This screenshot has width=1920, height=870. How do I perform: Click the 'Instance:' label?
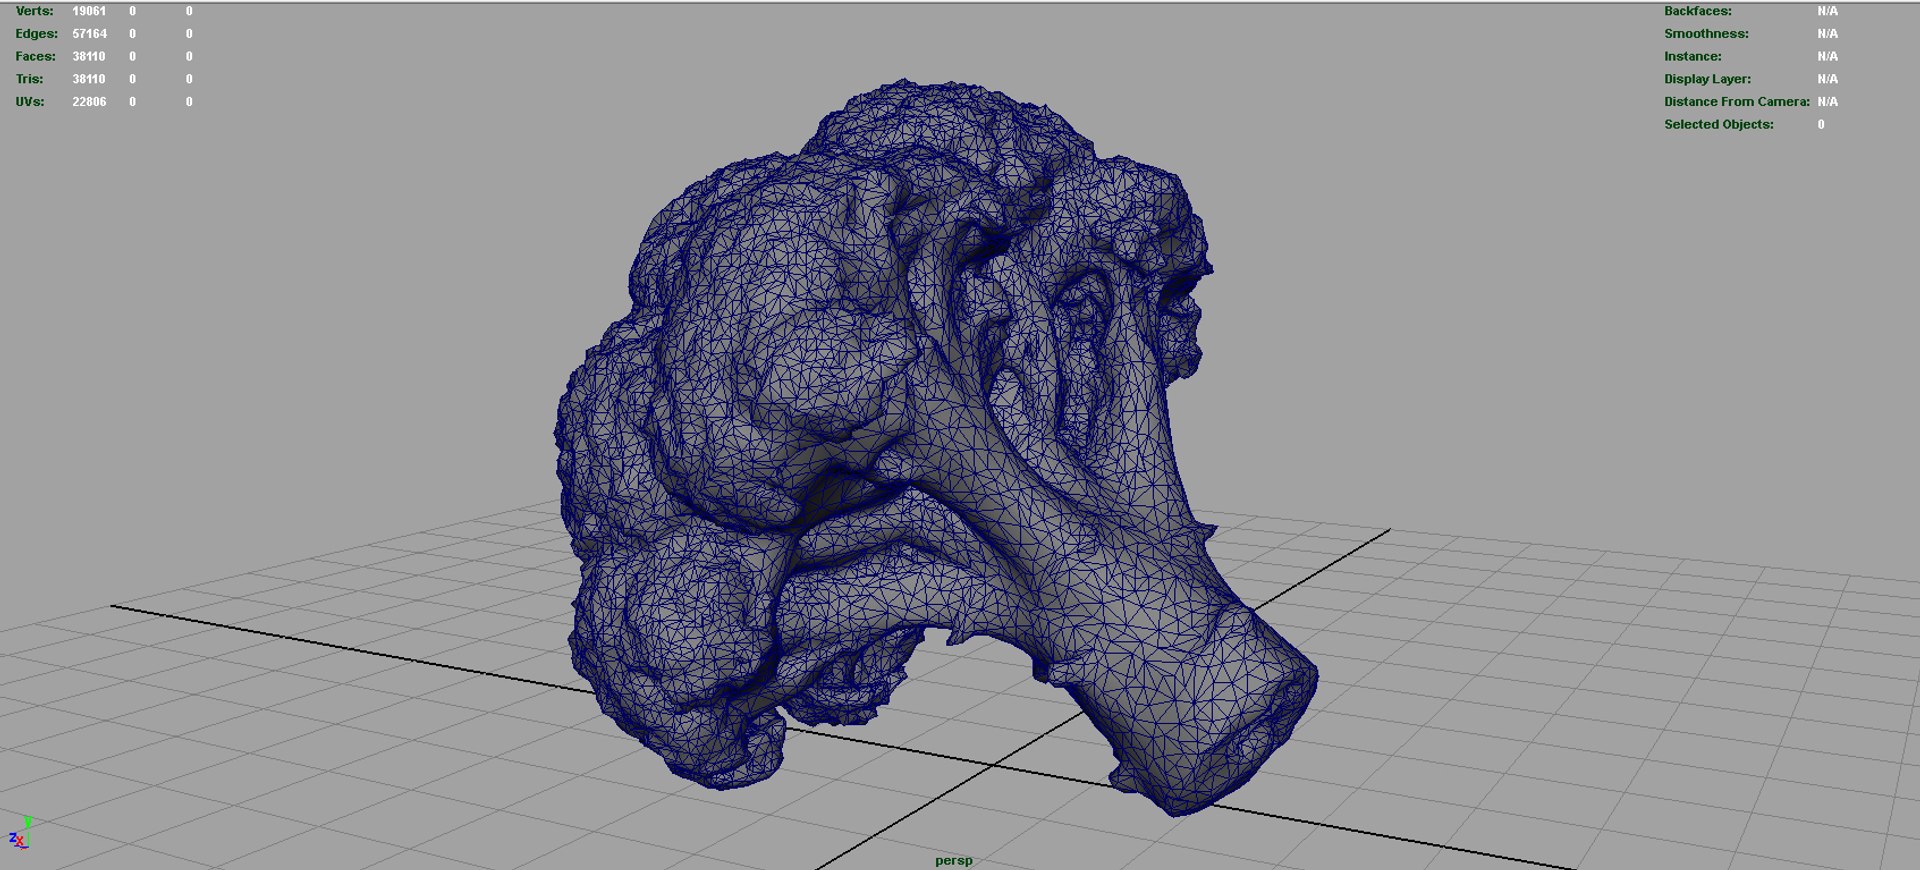1693,57
